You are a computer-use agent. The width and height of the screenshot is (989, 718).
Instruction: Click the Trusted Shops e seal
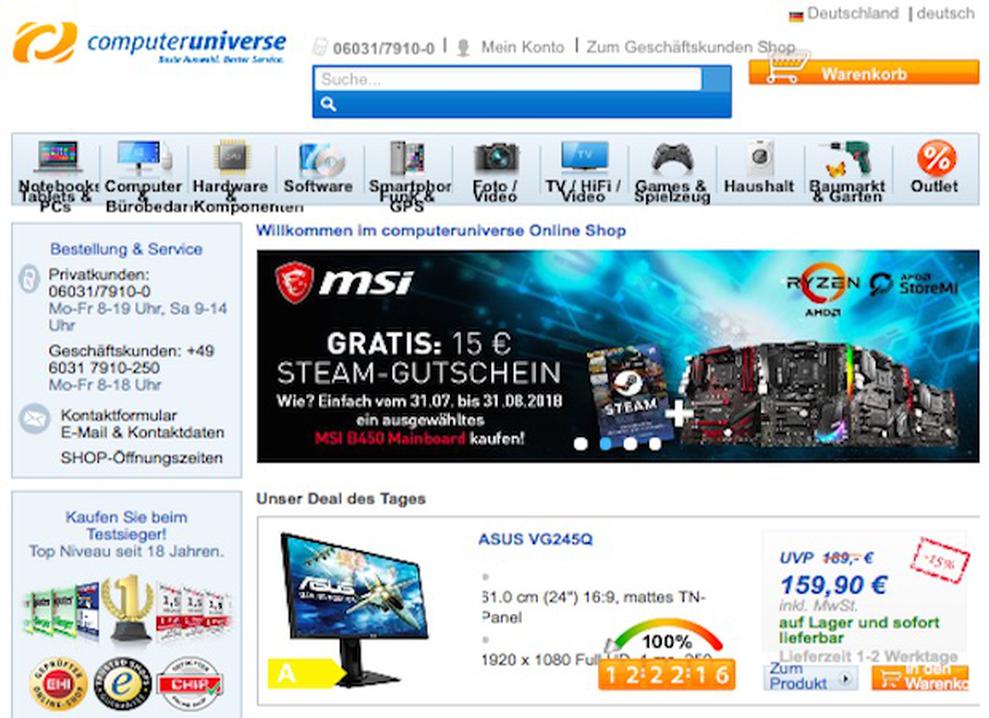(122, 684)
